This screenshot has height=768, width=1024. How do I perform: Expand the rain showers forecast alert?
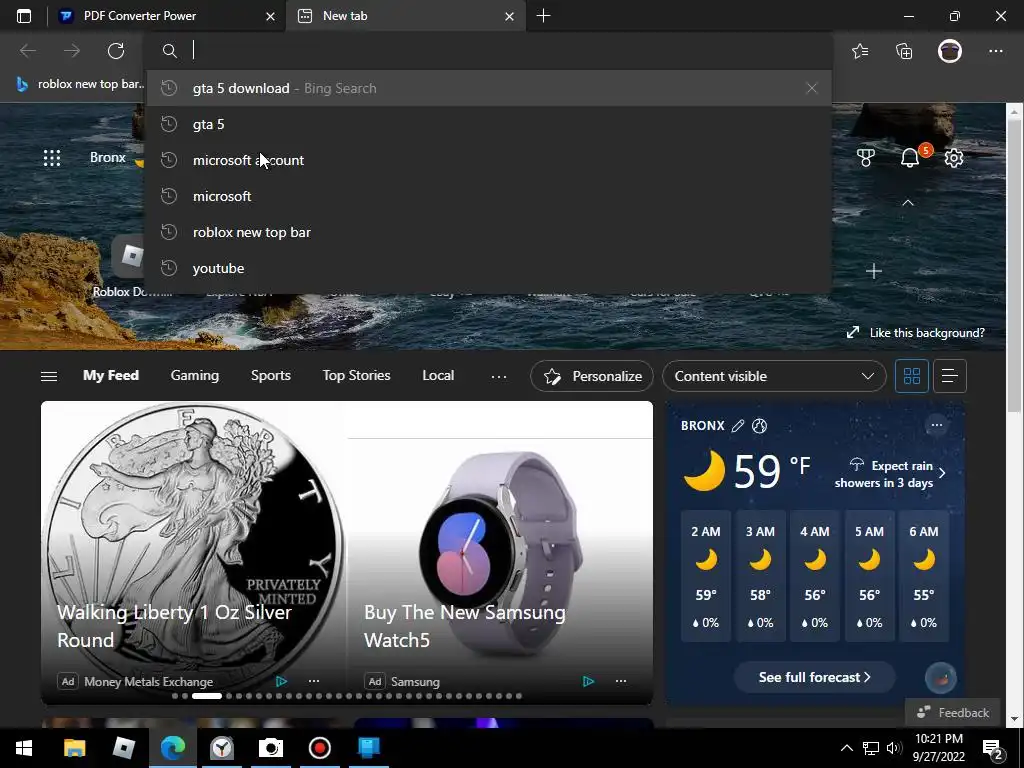point(889,474)
